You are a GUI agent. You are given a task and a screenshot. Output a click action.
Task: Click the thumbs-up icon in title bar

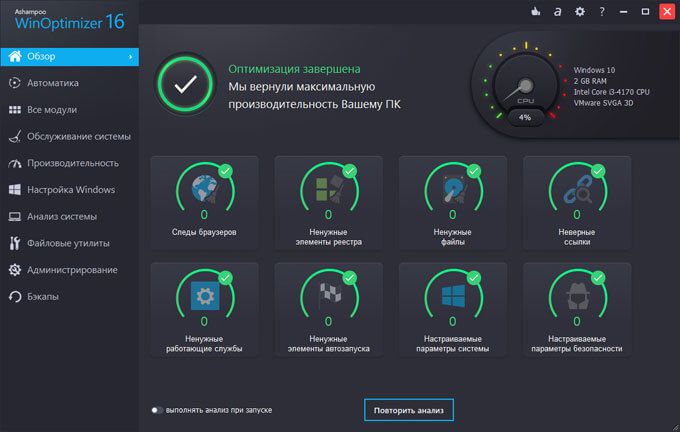[536, 11]
